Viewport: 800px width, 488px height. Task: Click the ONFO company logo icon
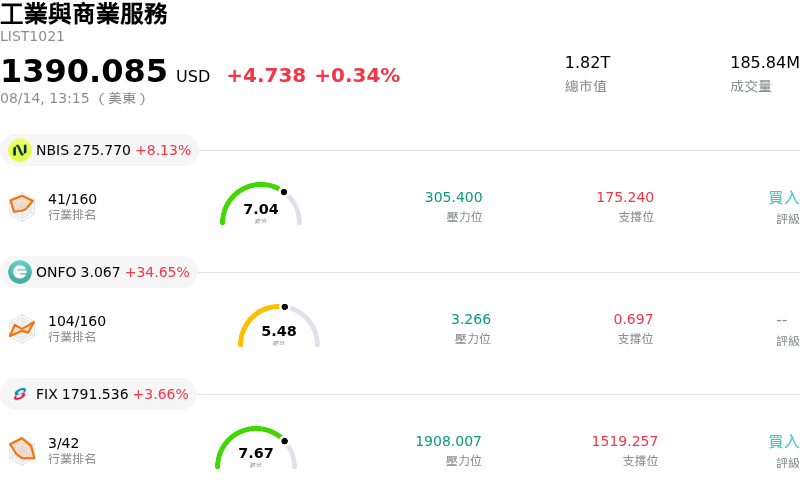(20, 272)
